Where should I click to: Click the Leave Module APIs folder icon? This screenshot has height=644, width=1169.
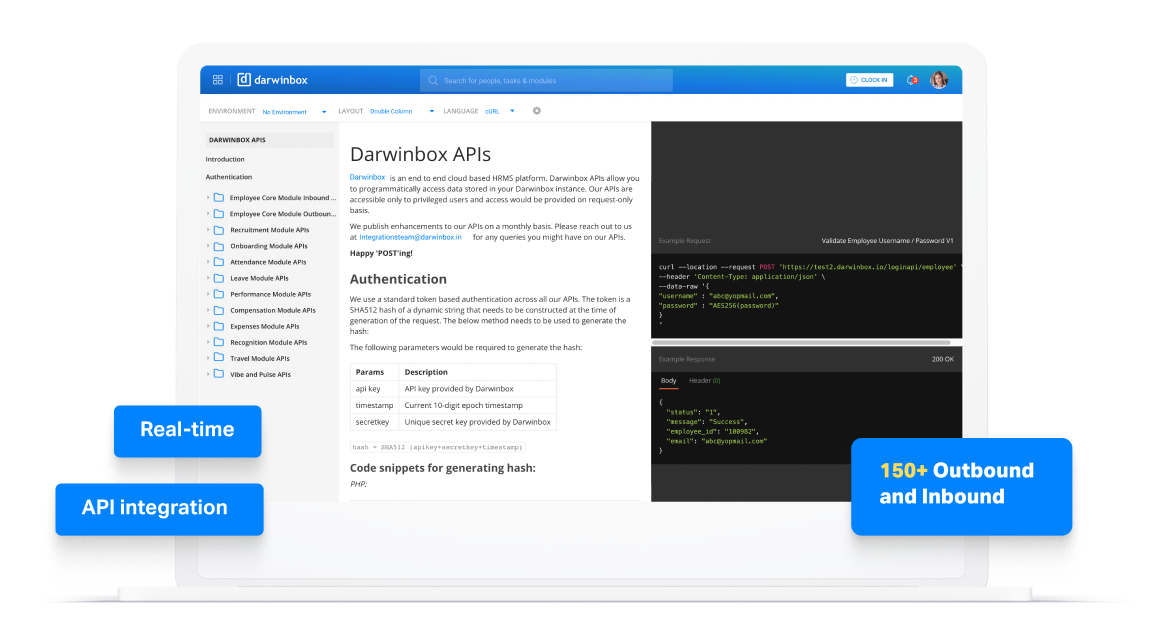click(219, 278)
